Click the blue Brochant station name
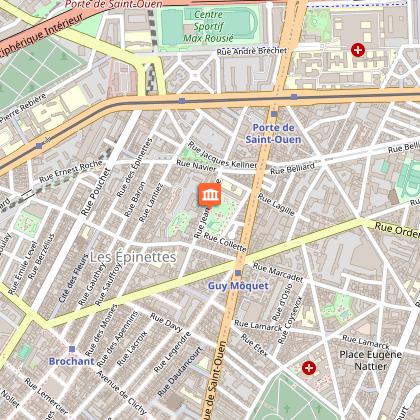This screenshot has height=420, width=420. [72, 362]
